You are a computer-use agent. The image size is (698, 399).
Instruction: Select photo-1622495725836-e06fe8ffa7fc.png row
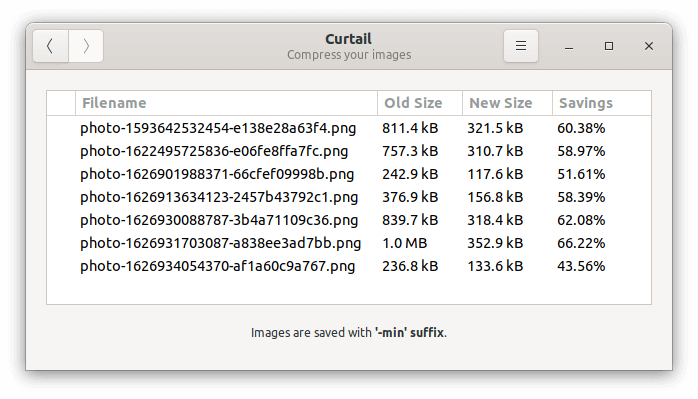(349, 151)
